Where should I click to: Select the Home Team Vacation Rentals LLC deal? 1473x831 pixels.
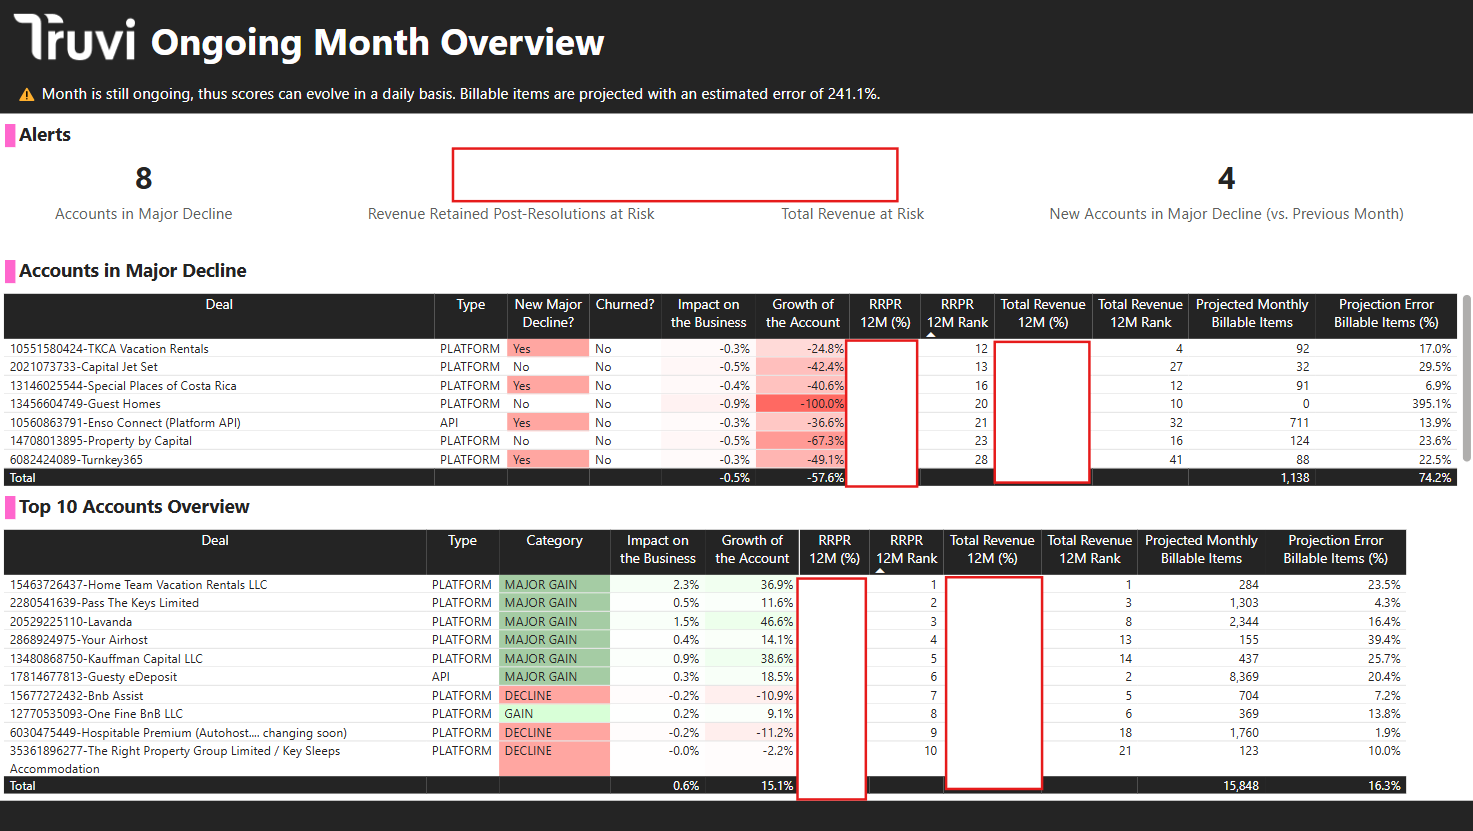(x=138, y=585)
